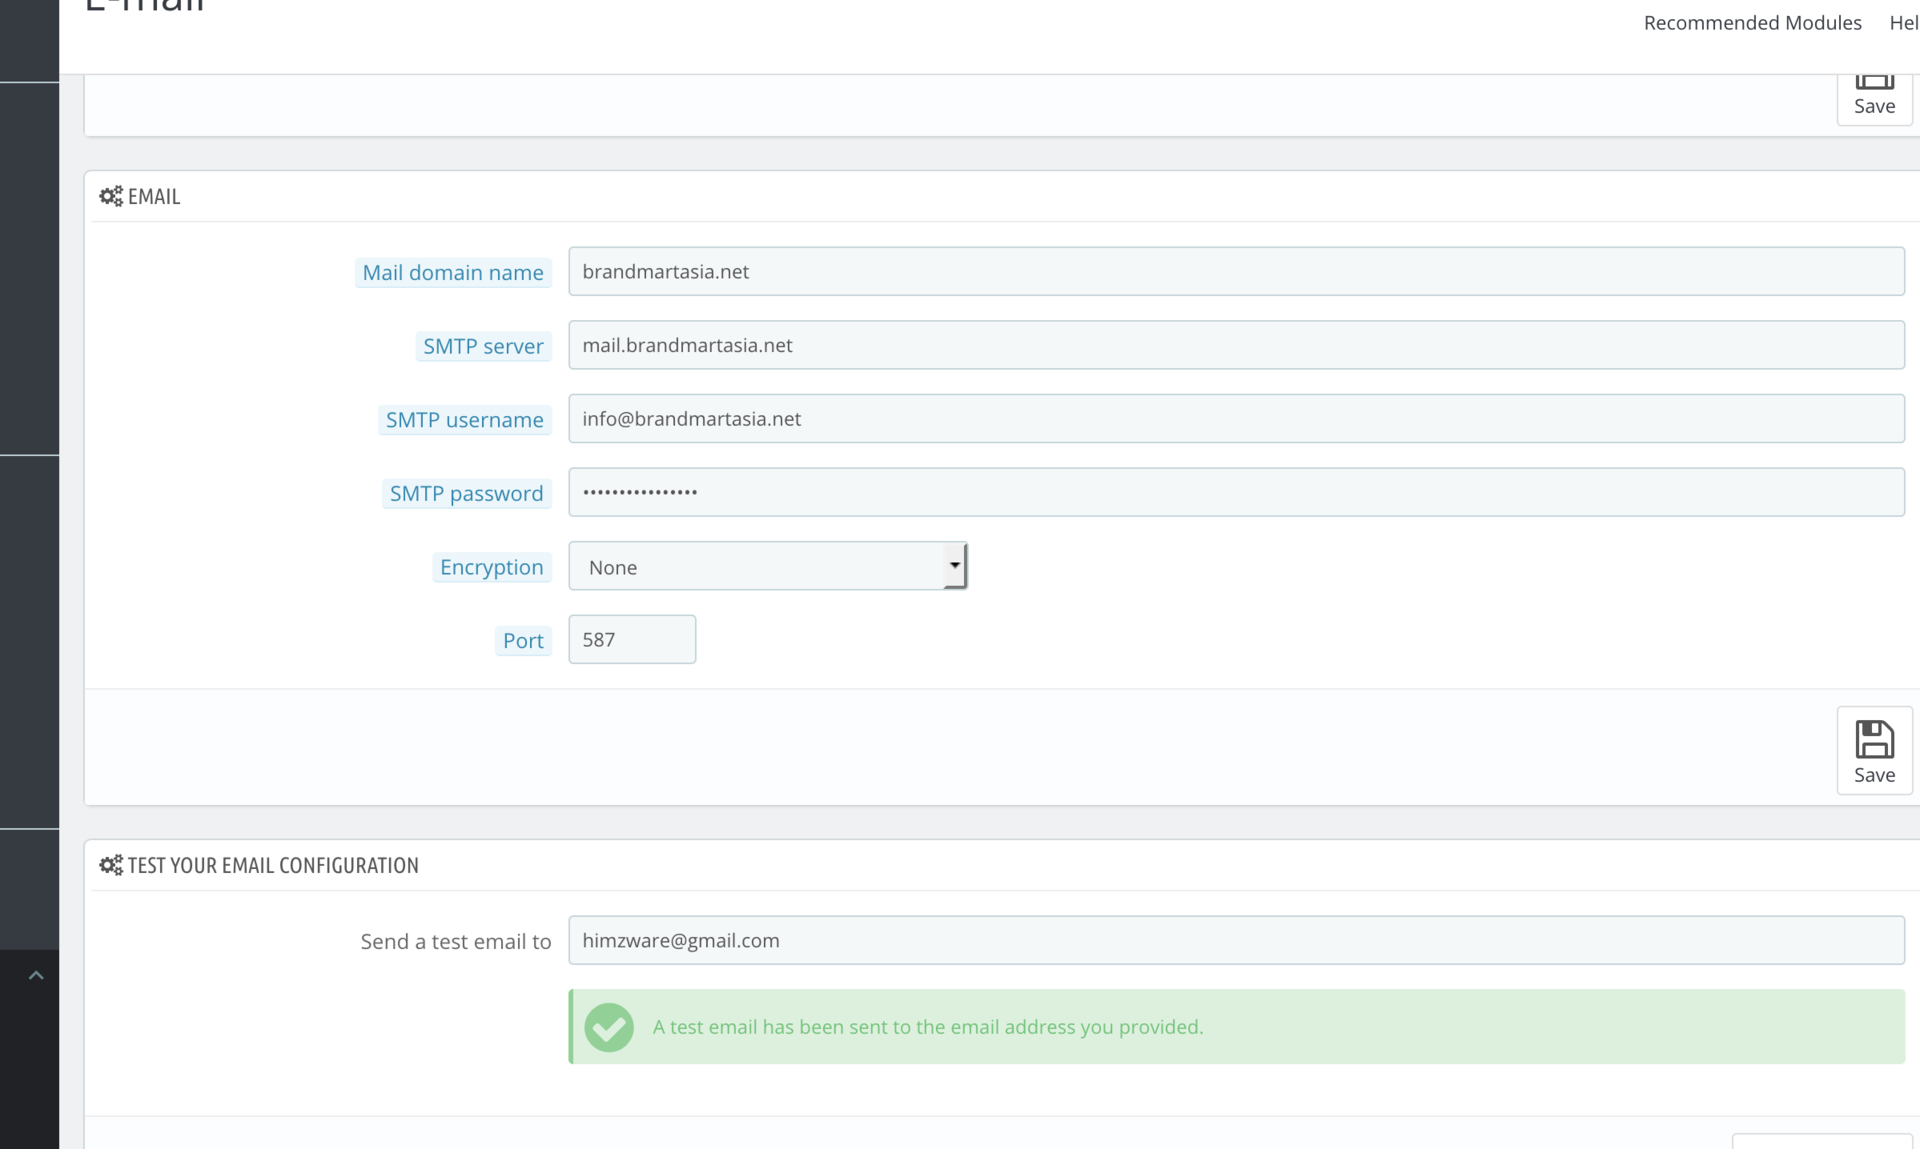Click the floppy disk Save icon in Email panel
This screenshot has width=1920, height=1149.
coord(1874,741)
